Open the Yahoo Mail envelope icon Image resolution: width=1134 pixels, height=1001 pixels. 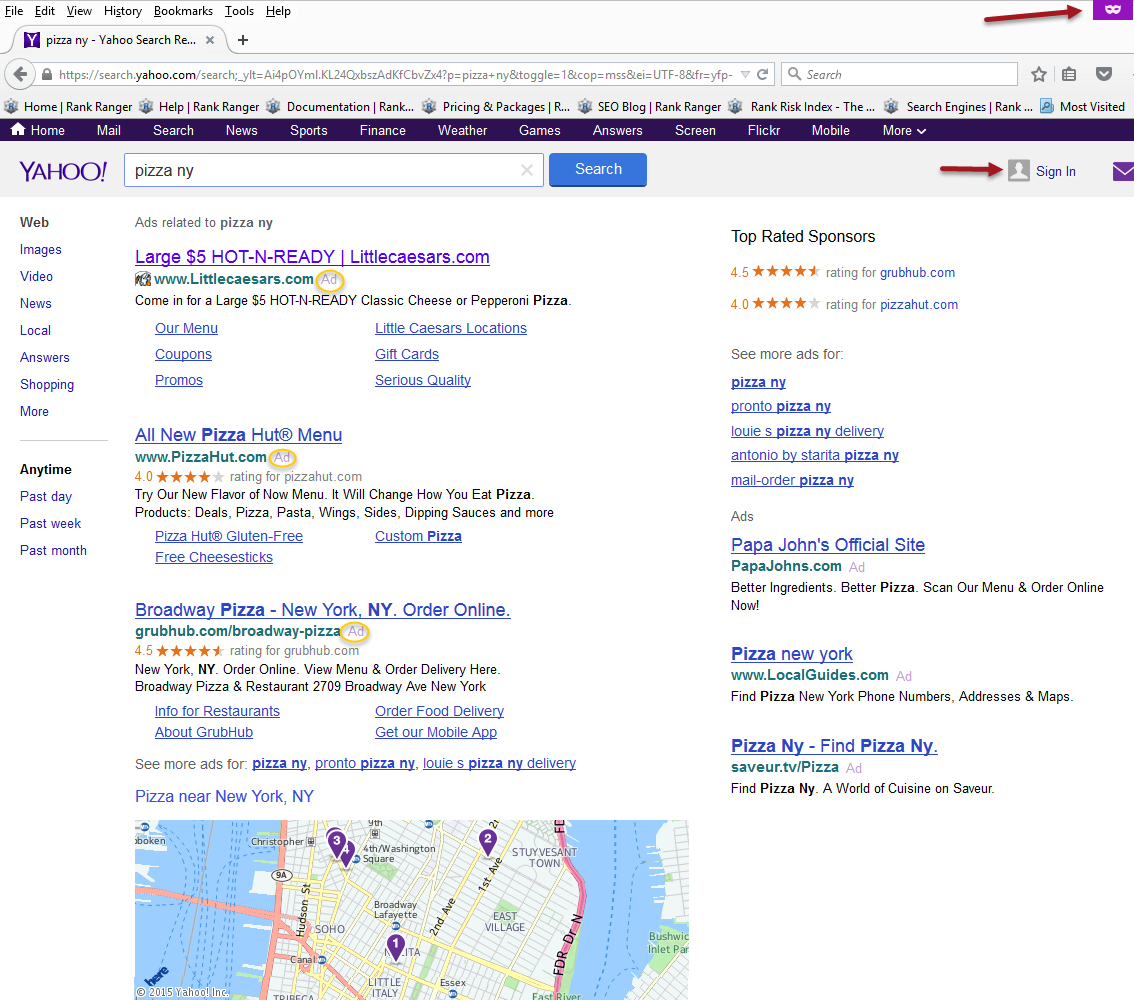pyautogui.click(x=1123, y=172)
